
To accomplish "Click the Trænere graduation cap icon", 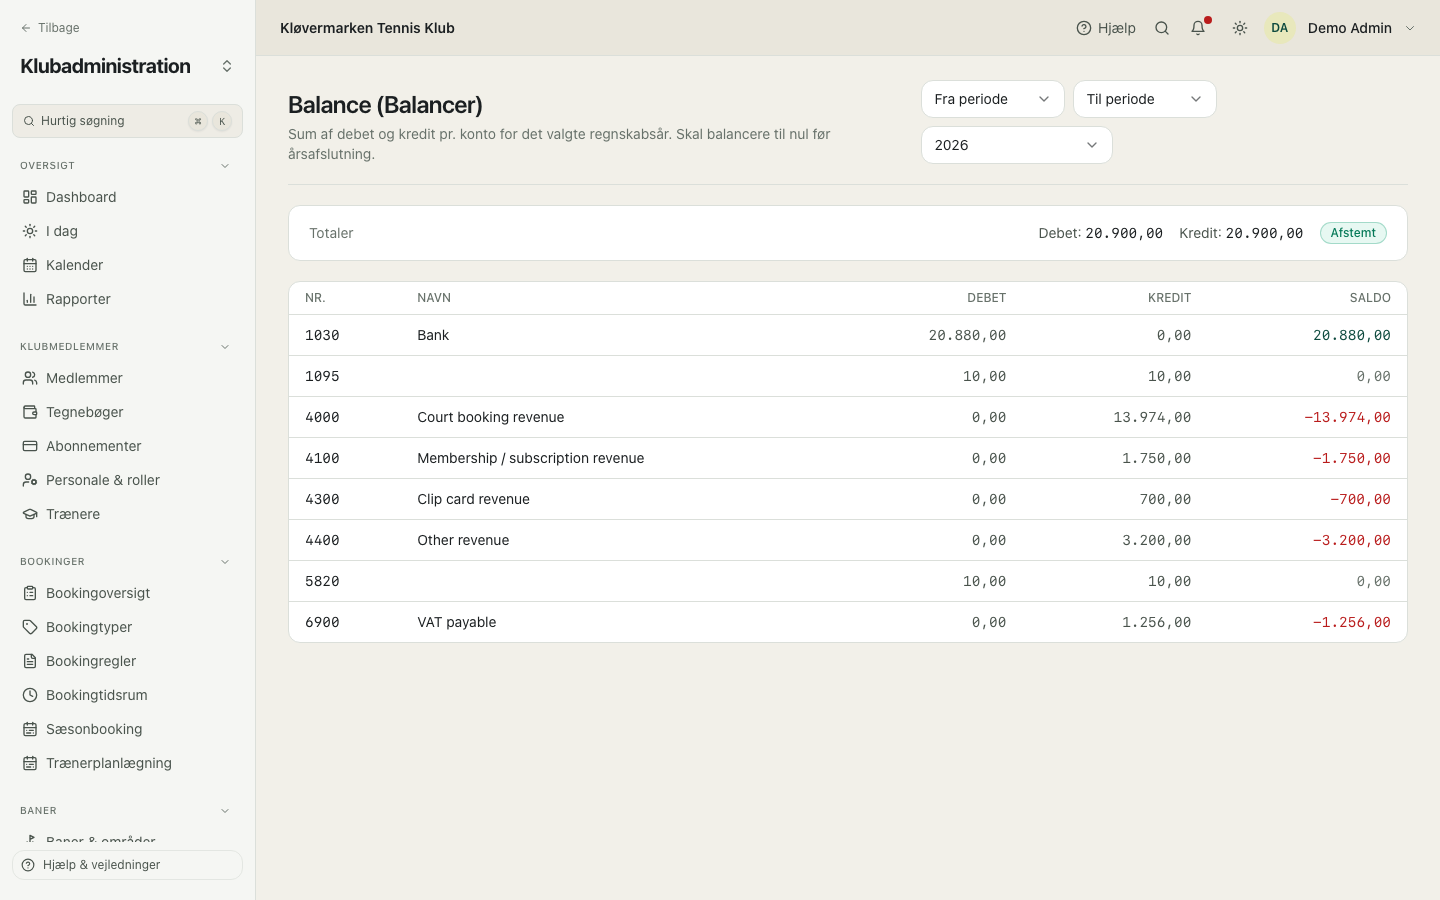I will [30, 514].
